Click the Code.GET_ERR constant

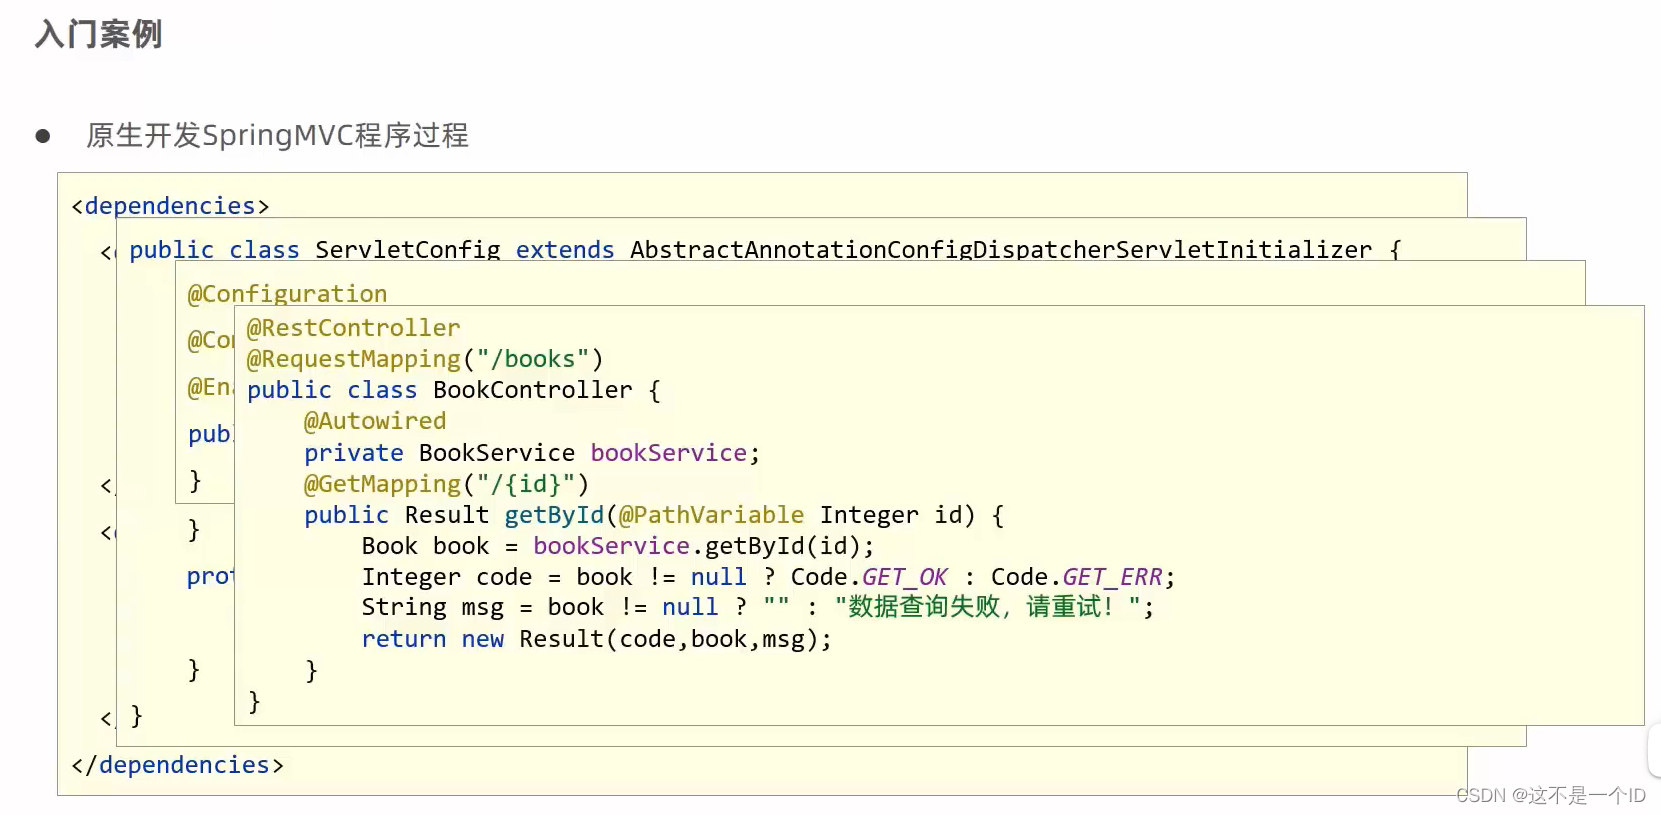pyautogui.click(x=1077, y=577)
